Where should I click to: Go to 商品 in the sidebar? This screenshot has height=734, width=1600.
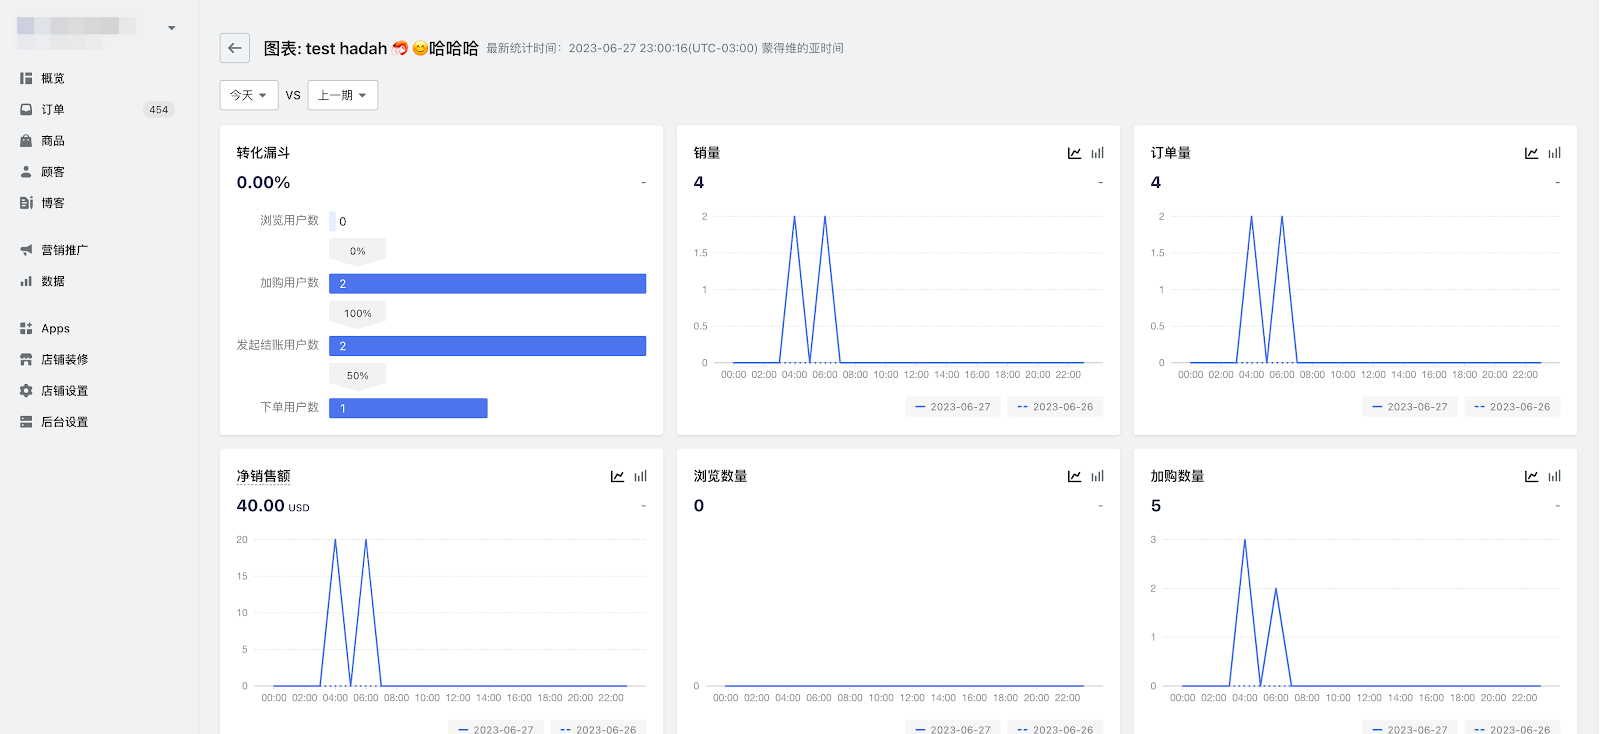tap(53, 141)
